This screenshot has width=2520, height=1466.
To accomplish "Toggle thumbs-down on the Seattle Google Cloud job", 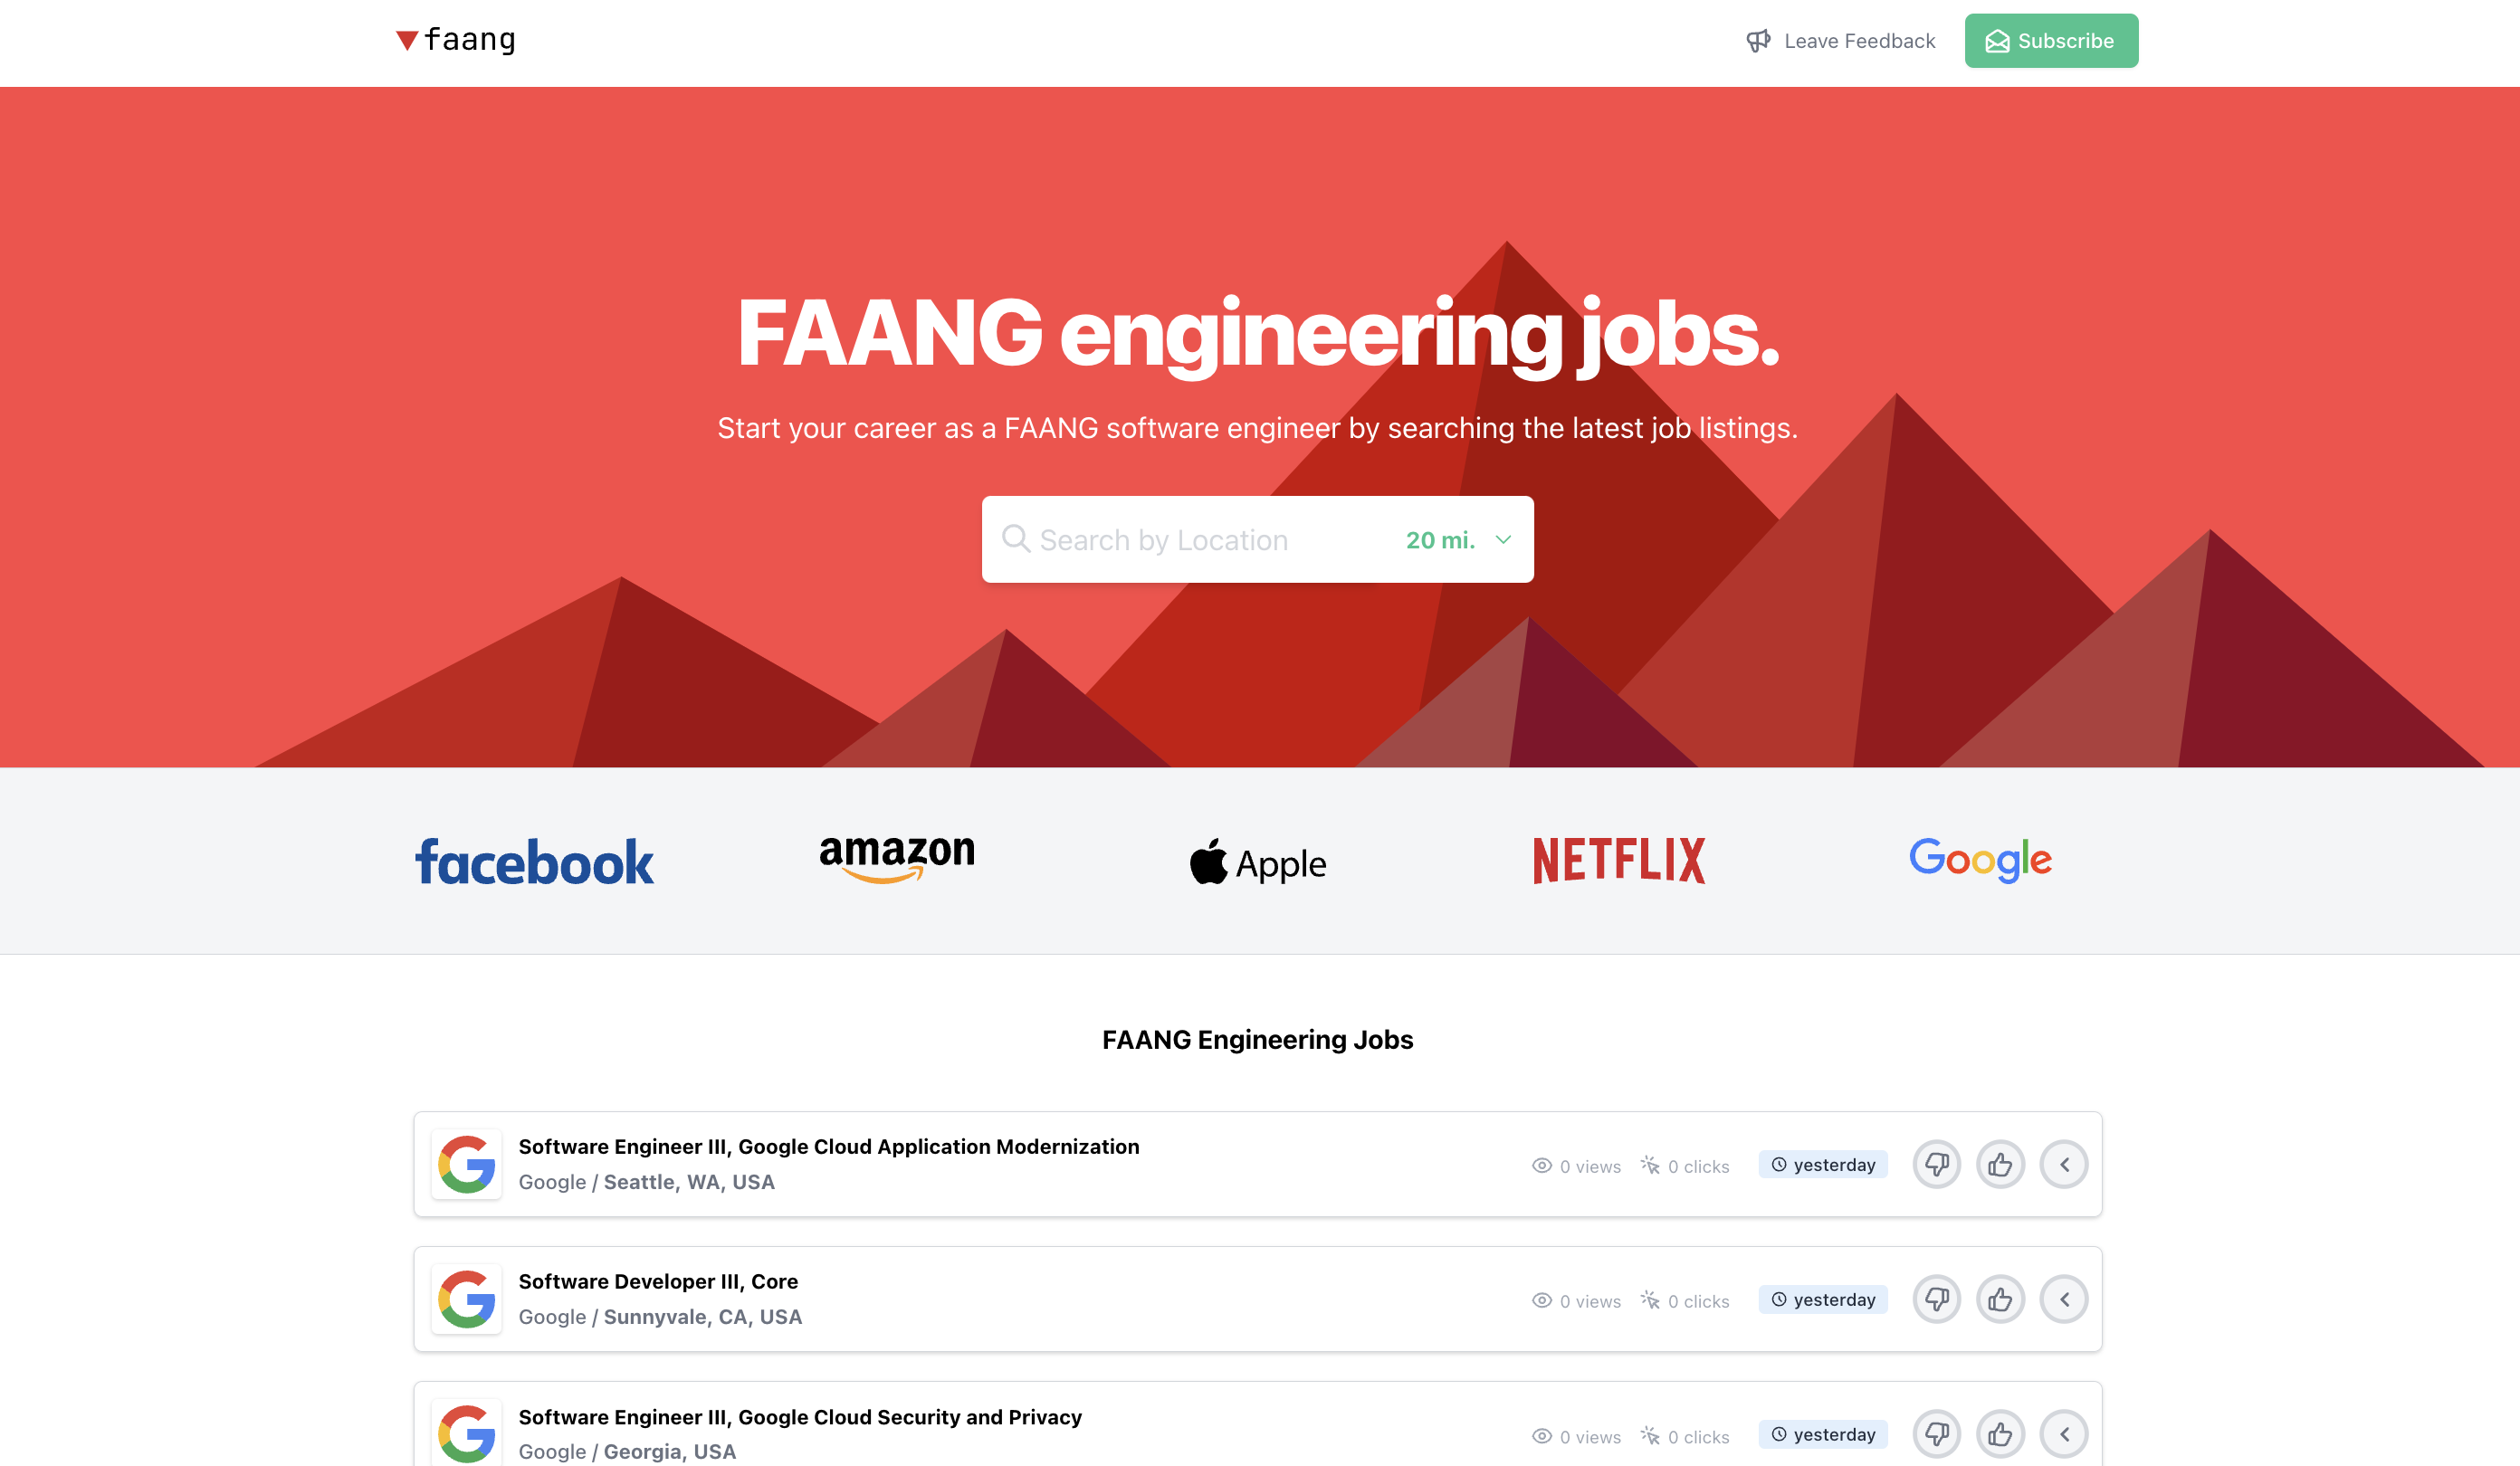I will click(1937, 1164).
